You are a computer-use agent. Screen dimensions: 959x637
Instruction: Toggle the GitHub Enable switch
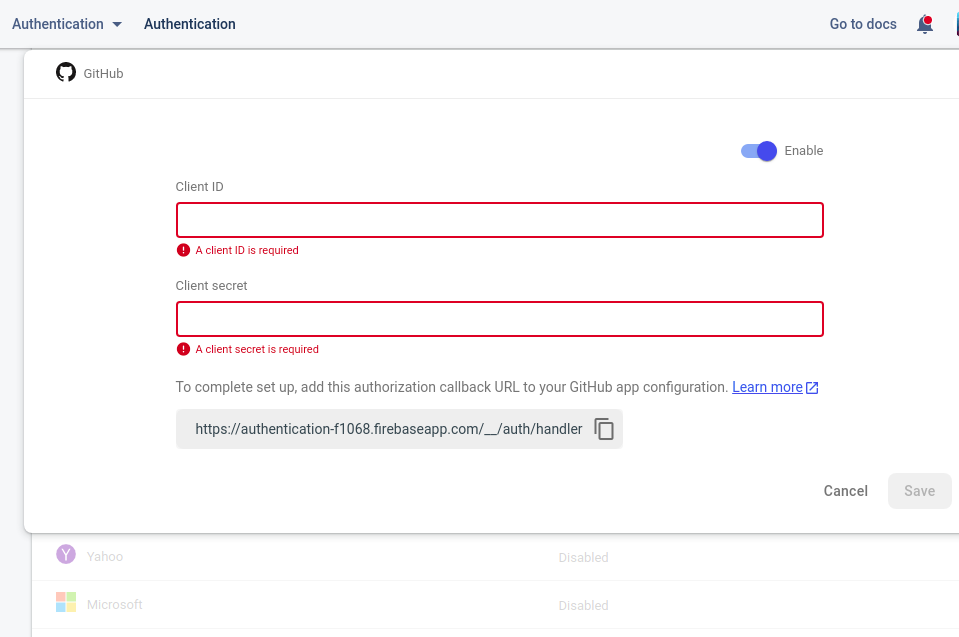pyautogui.click(x=759, y=151)
